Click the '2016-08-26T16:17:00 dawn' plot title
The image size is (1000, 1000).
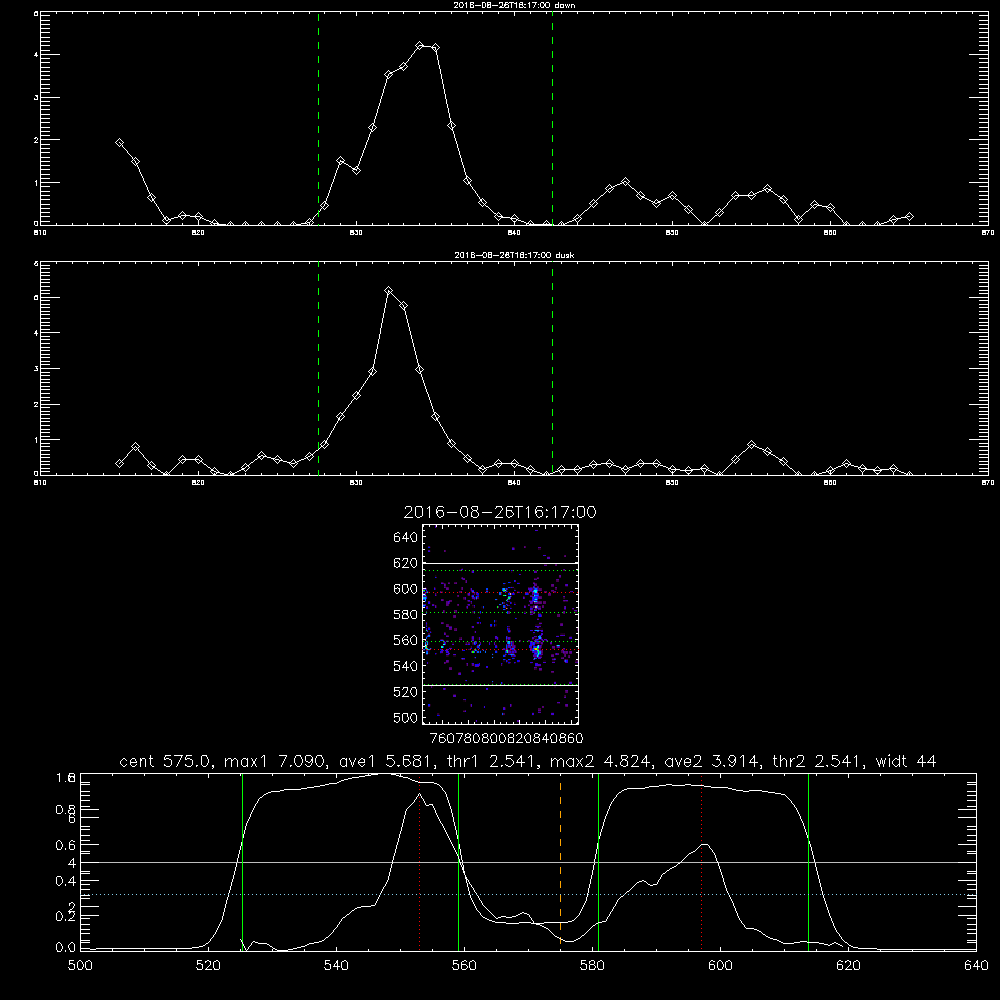pyautogui.click(x=514, y=5)
